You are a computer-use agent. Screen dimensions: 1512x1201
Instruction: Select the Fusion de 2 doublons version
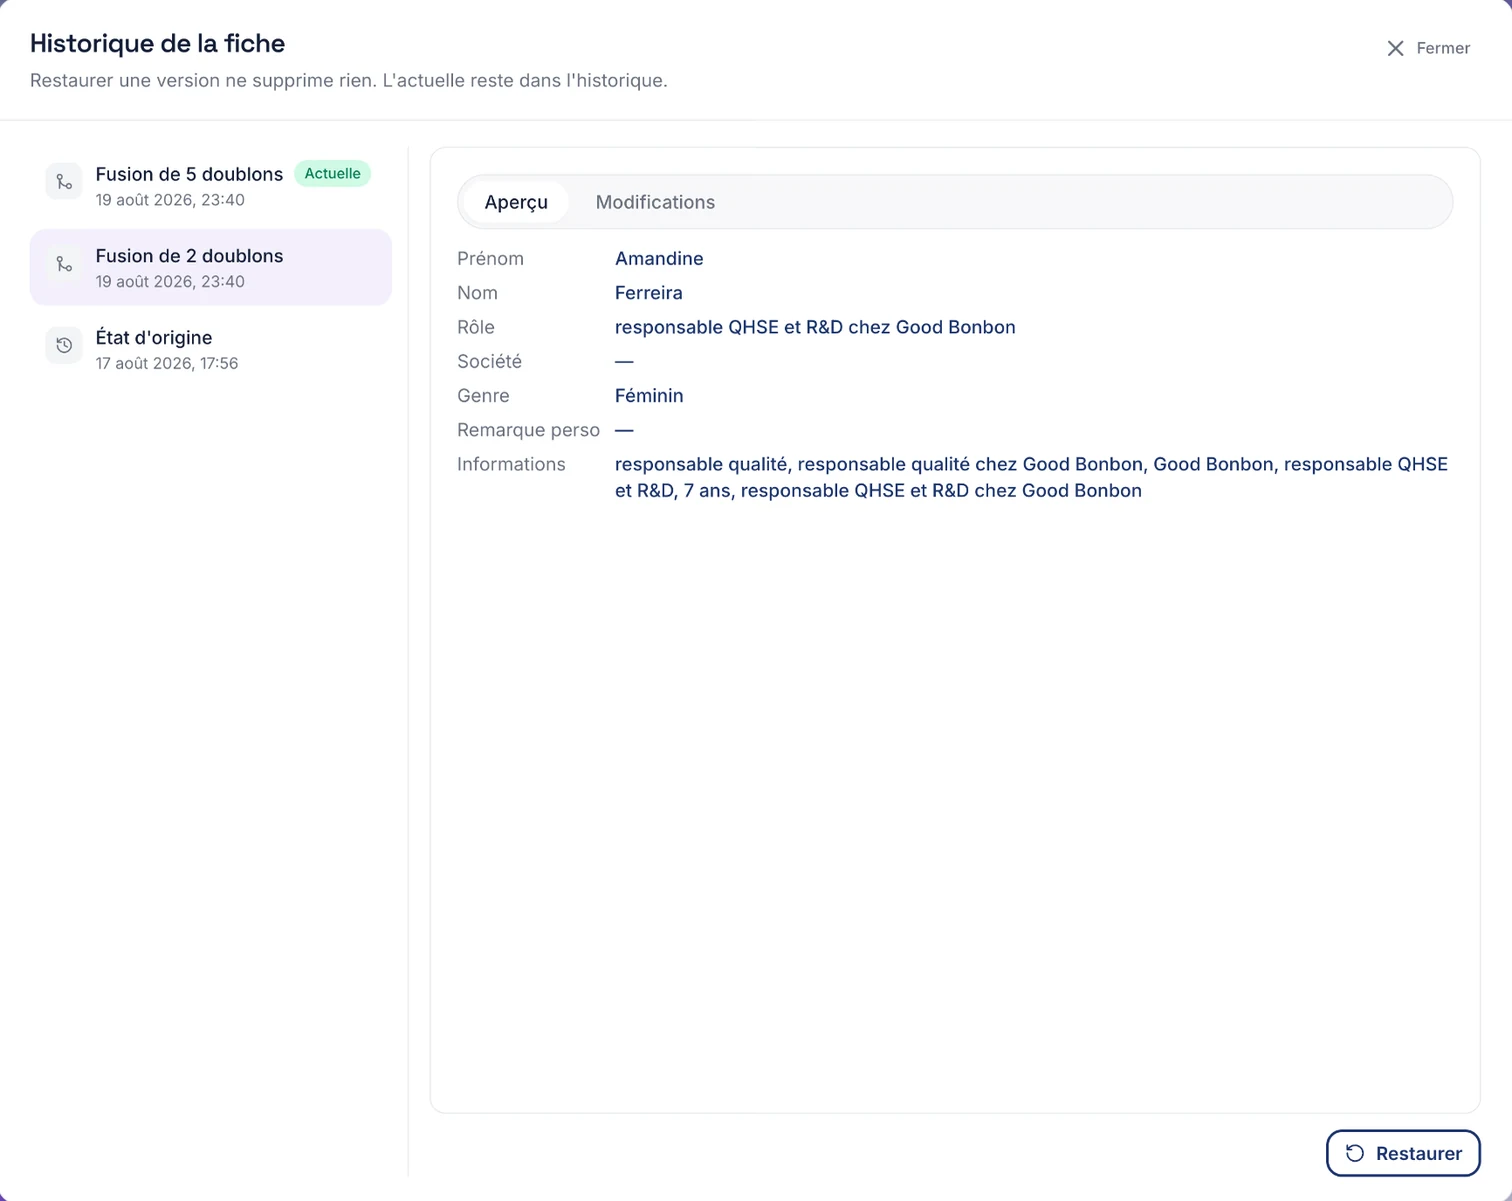click(x=211, y=267)
